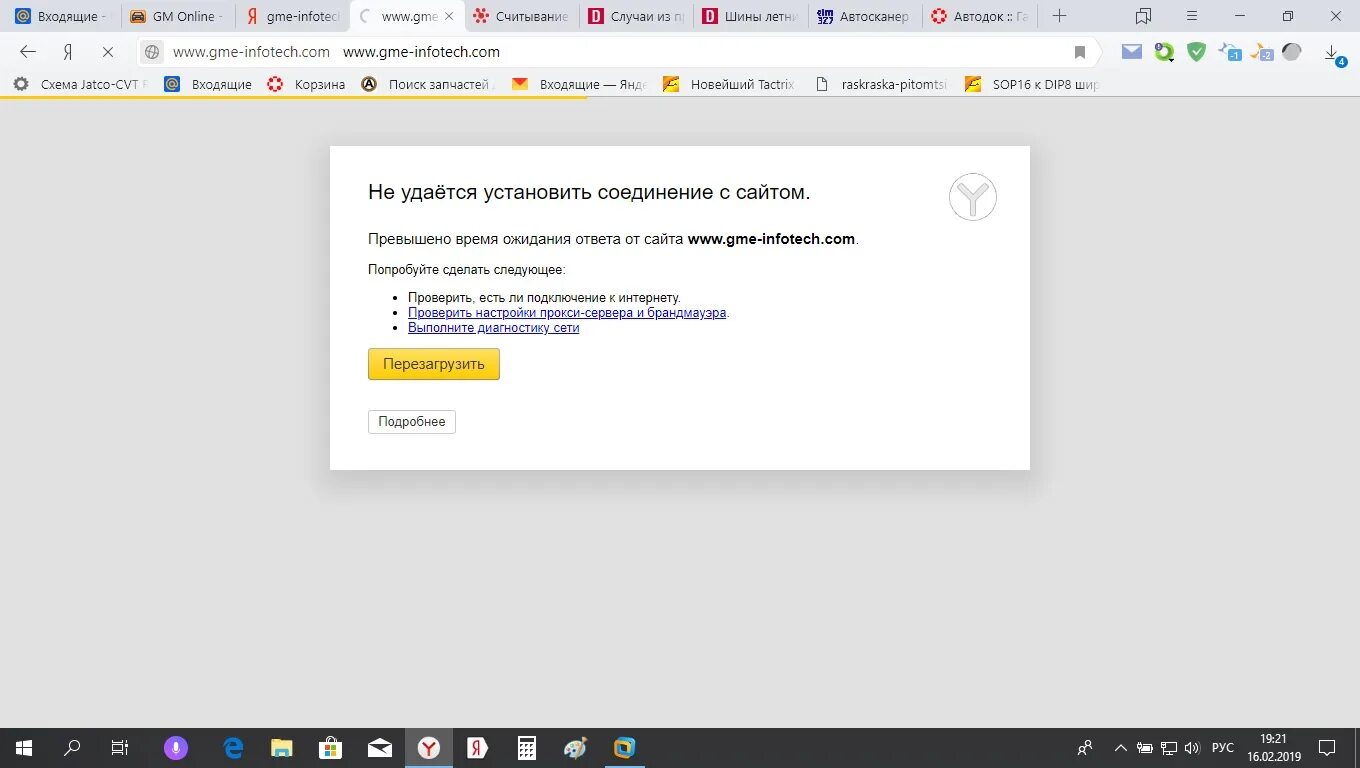Open the raskraska-pitomtsi bookmark

881,84
